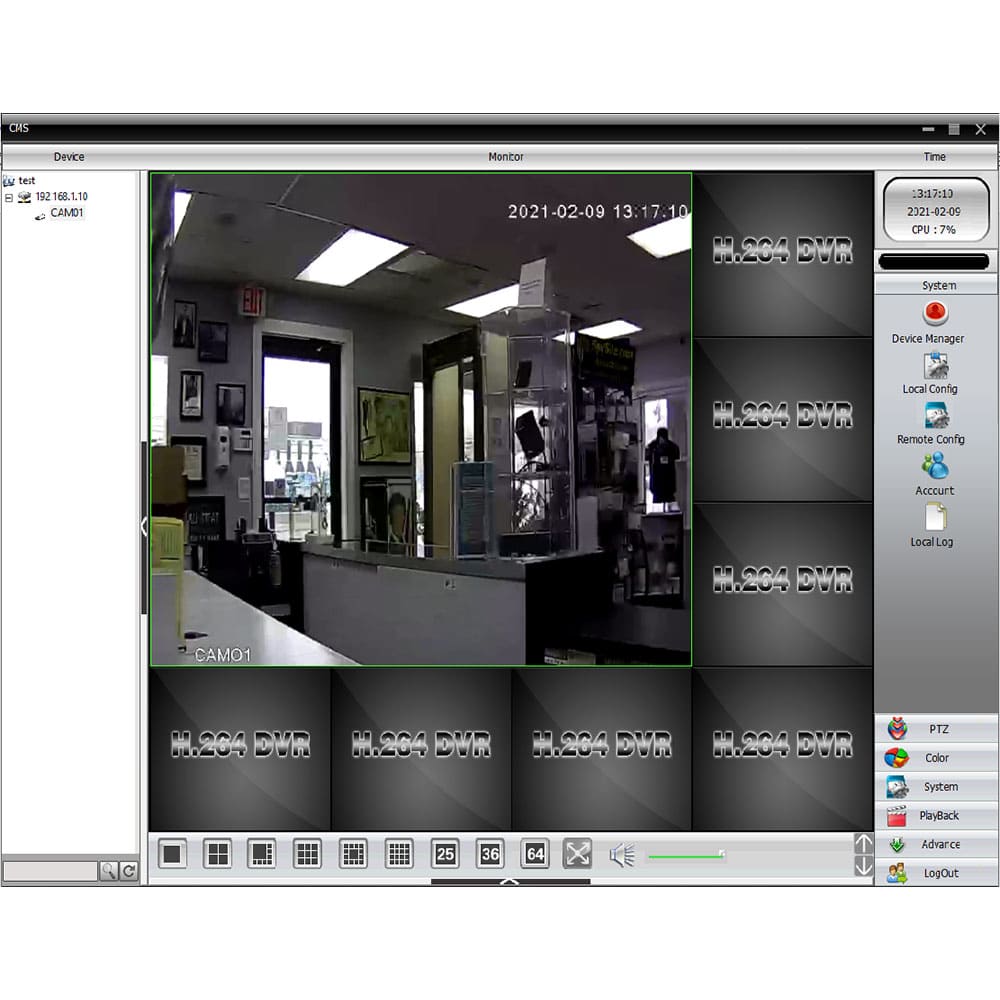The width and height of the screenshot is (1000, 1000).
Task: Collapse the left device tree panel
Action: [143, 528]
